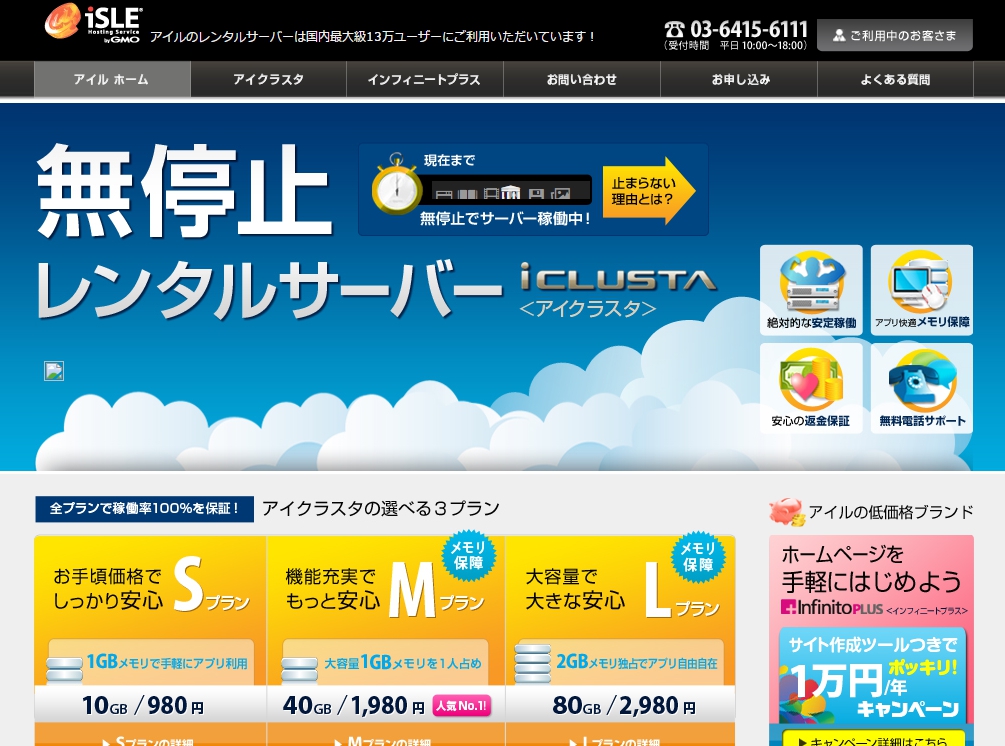This screenshot has width=1005, height=746.
Task: Open the InfinitoPLUS logo in side banner
Action: pyautogui.click(x=832, y=608)
